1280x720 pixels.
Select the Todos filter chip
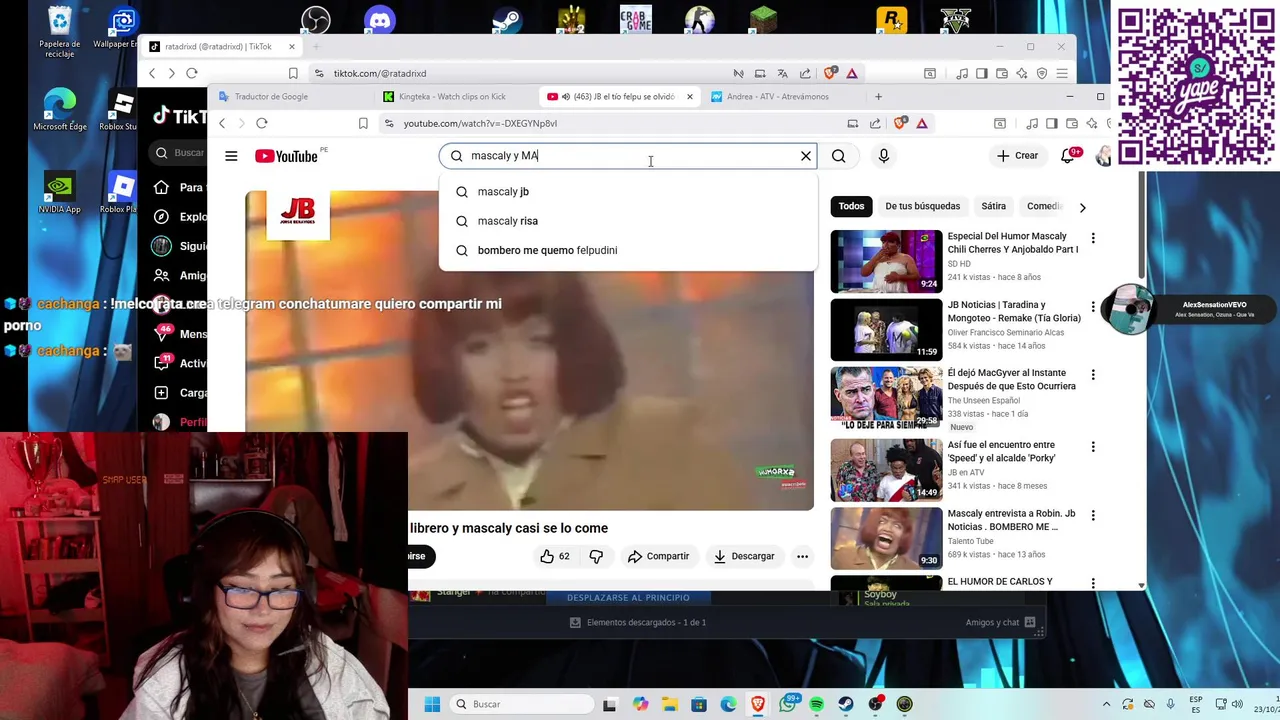851,206
